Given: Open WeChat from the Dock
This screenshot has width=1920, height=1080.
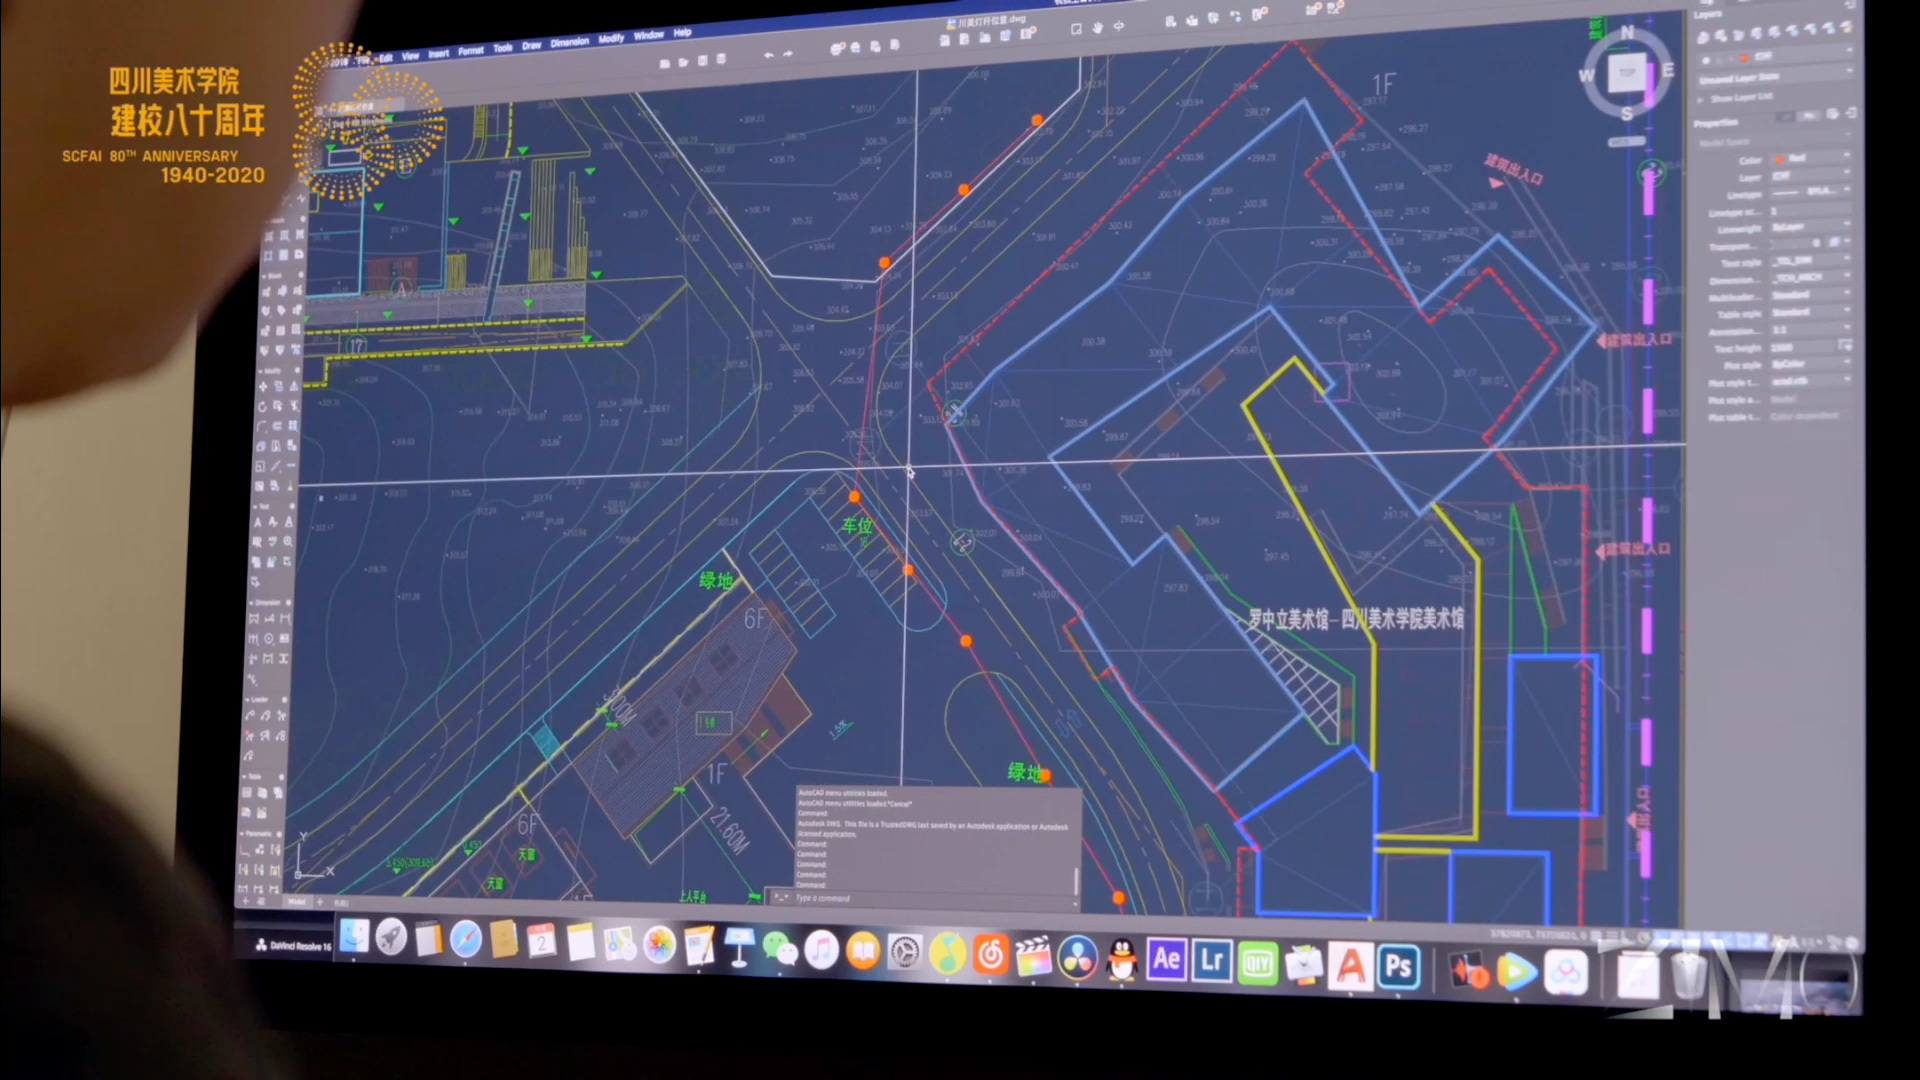Looking at the screenshot, I should pos(780,948).
